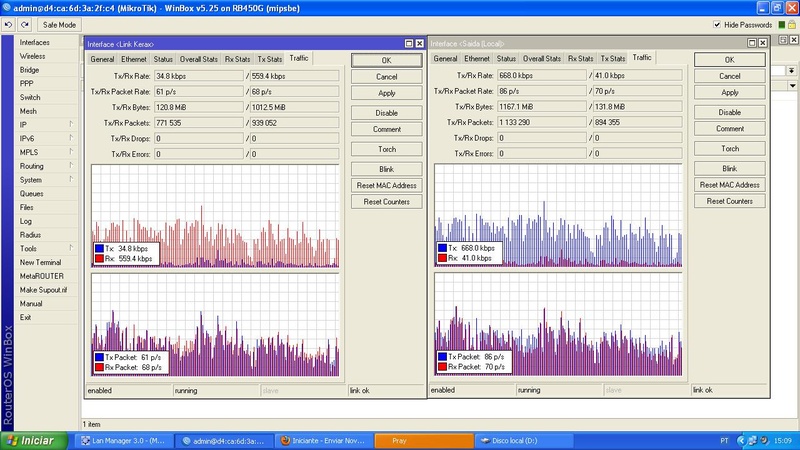Viewport: 800px width, 450px height.
Task: Click red Rx swatch in Link Kerax rate graph
Action: (99, 259)
